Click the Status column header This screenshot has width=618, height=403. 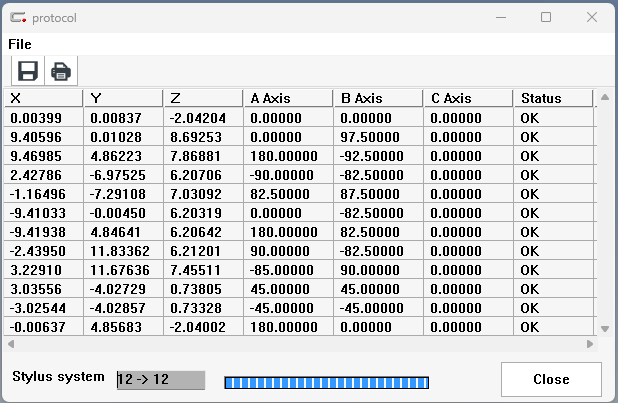pos(553,98)
